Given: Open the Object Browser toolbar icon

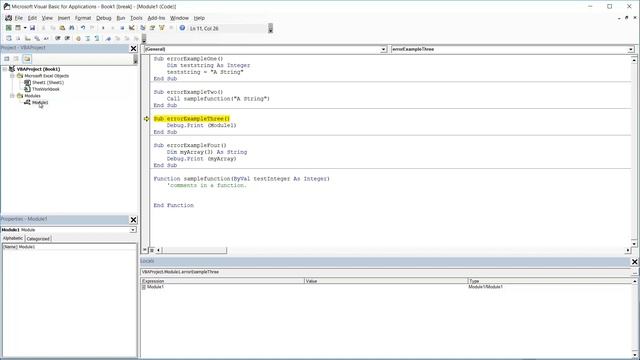Looking at the screenshot, I should tap(162, 28).
